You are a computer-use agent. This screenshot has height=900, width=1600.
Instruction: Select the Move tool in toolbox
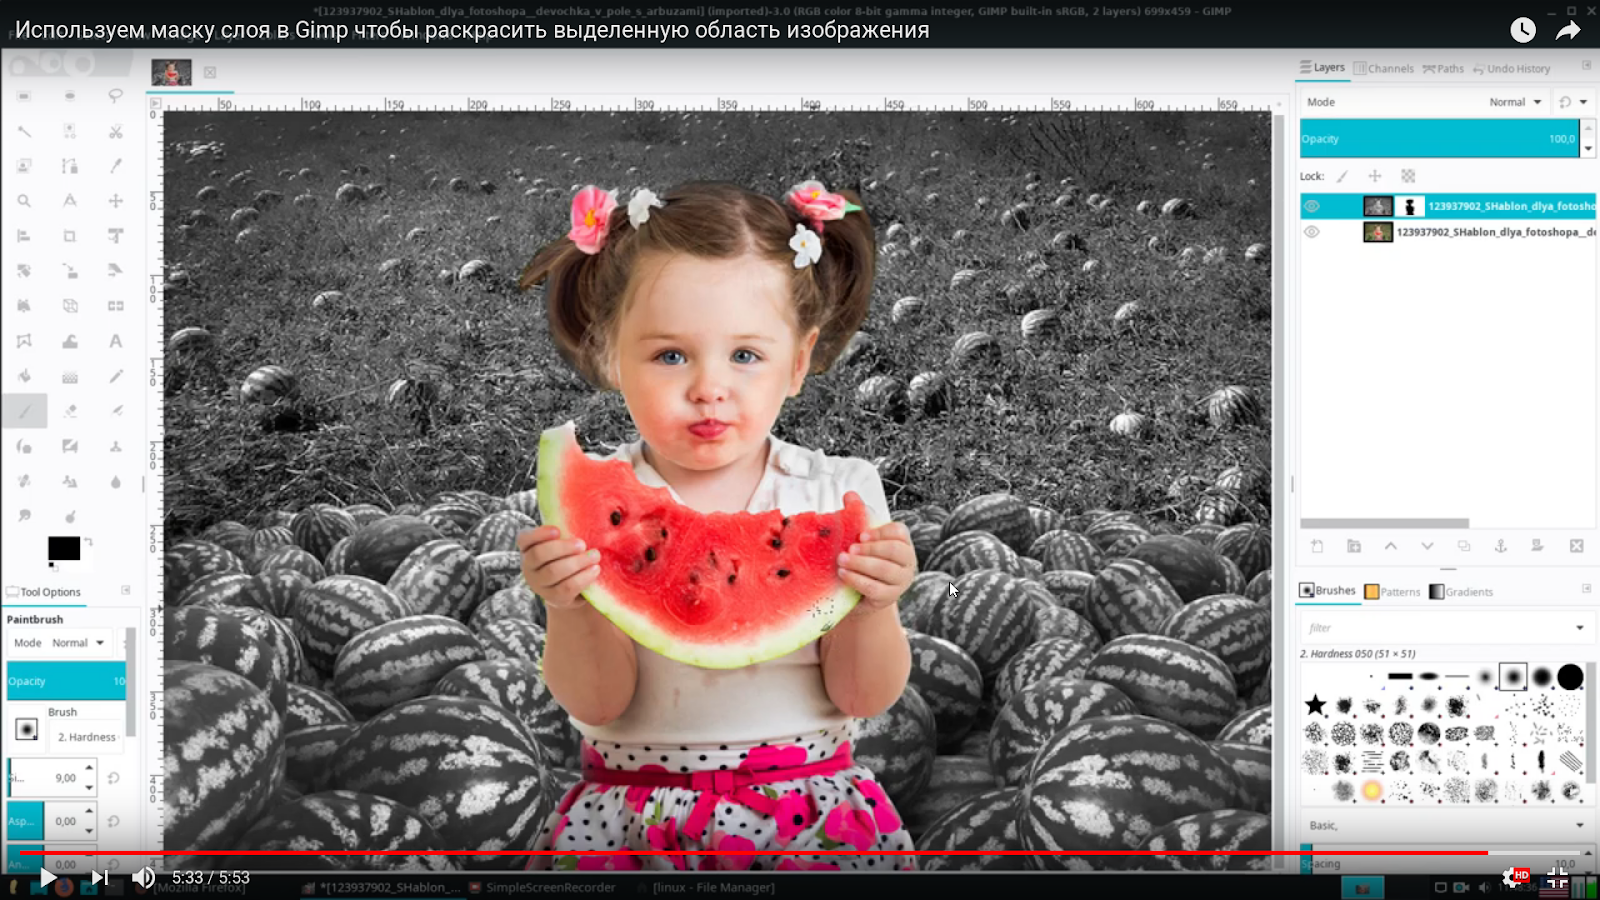(116, 201)
